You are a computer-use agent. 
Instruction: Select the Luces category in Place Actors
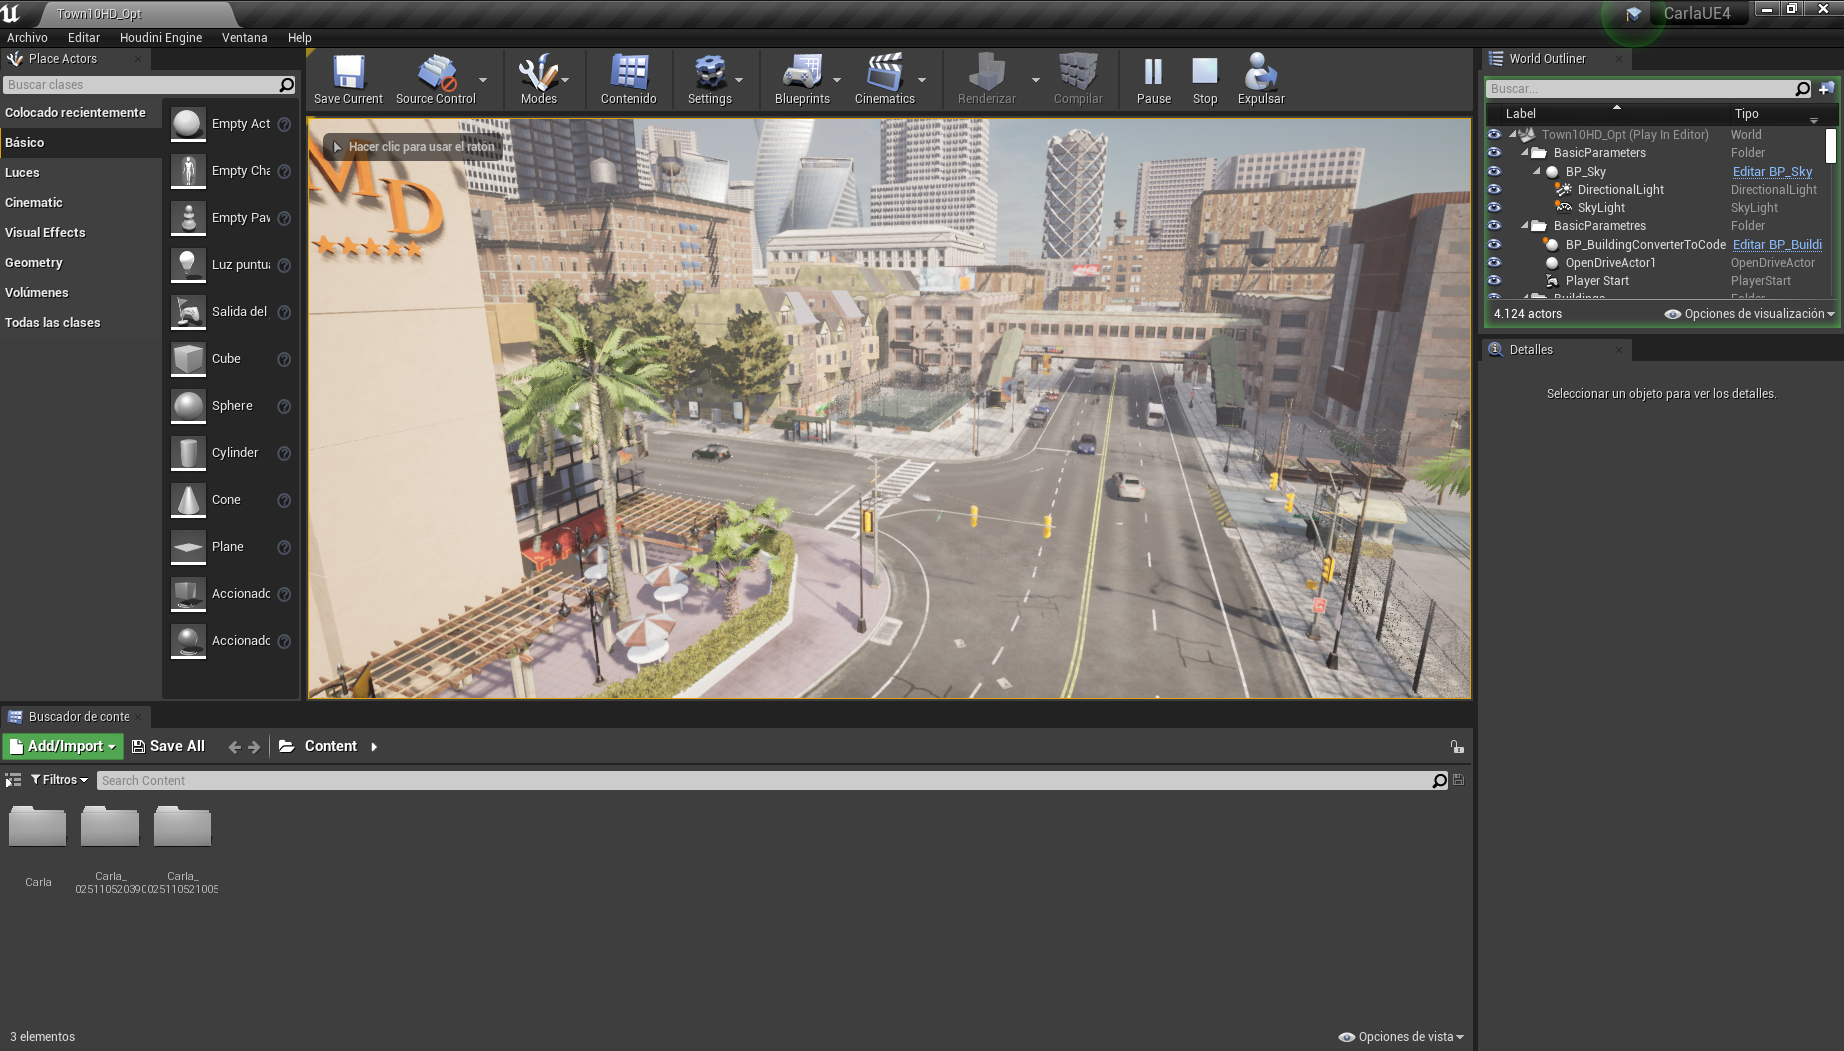pyautogui.click(x=22, y=173)
